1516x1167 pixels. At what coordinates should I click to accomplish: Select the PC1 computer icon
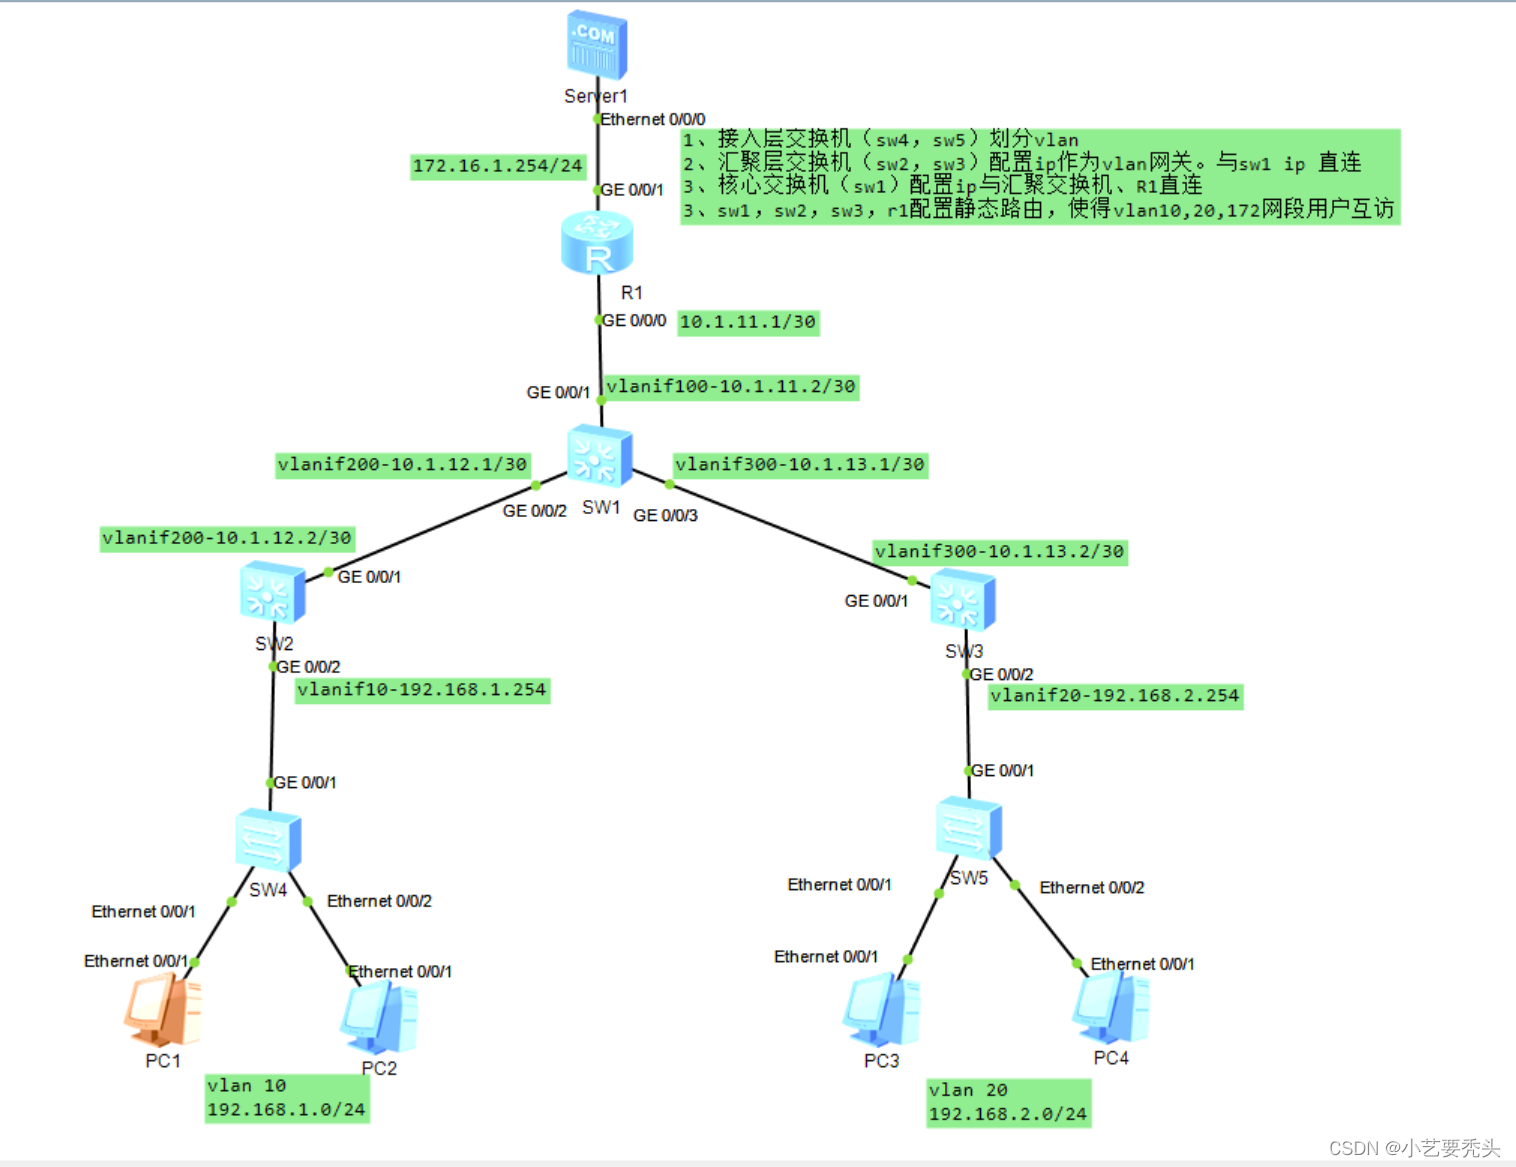(x=163, y=1010)
